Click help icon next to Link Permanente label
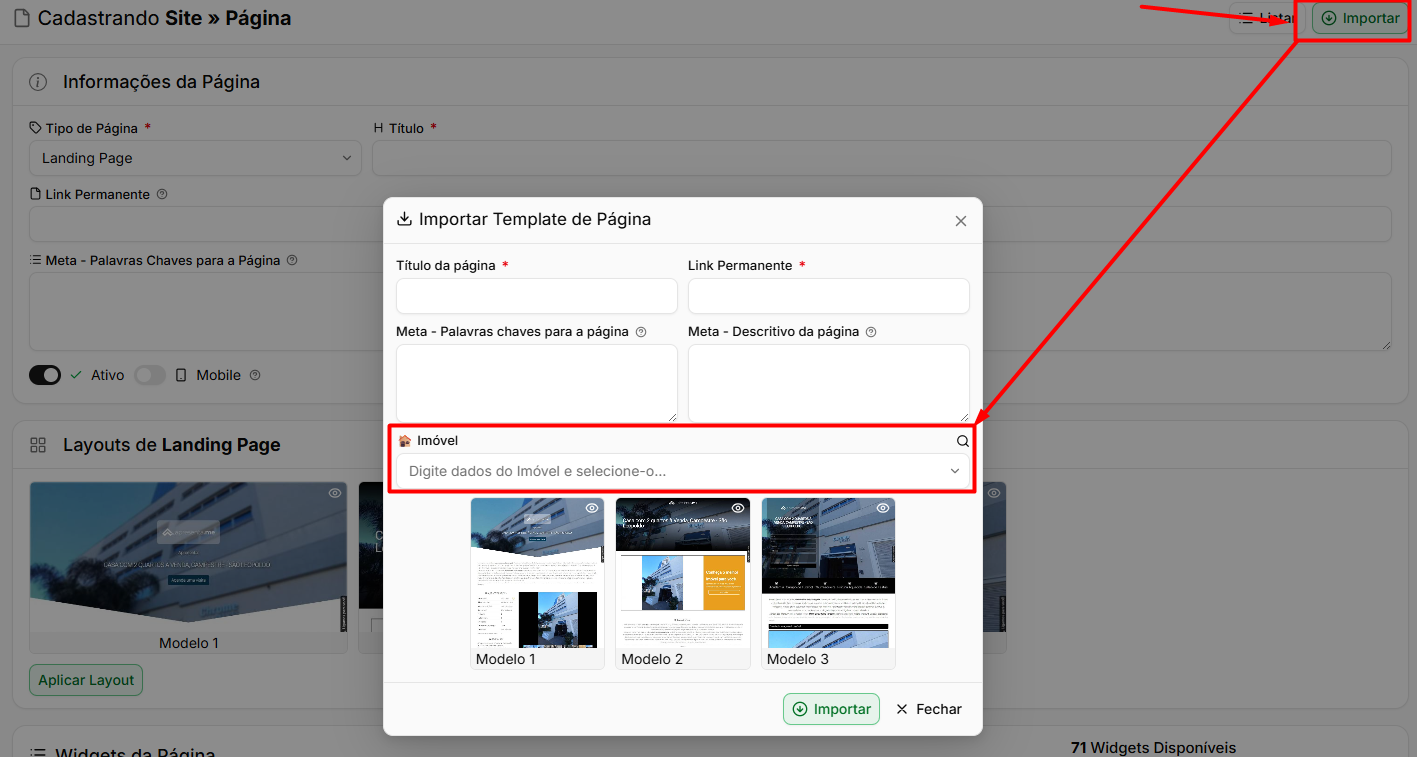This screenshot has height=757, width=1417. pyautogui.click(x=162, y=195)
